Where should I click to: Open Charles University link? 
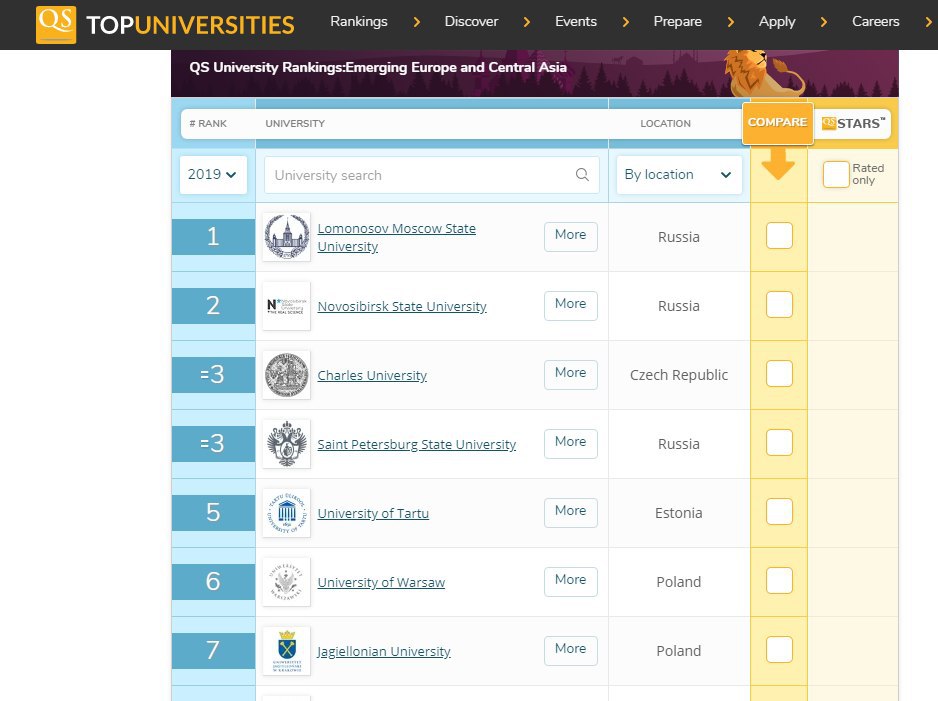coord(372,376)
